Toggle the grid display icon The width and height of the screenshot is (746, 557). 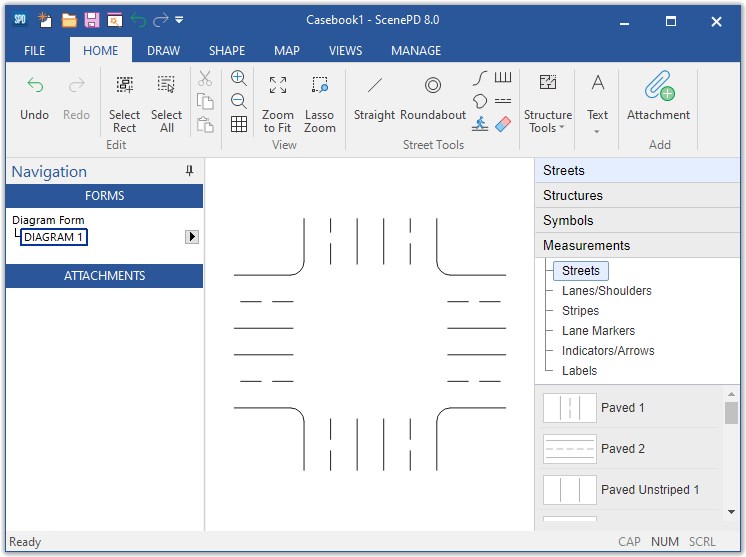click(239, 124)
